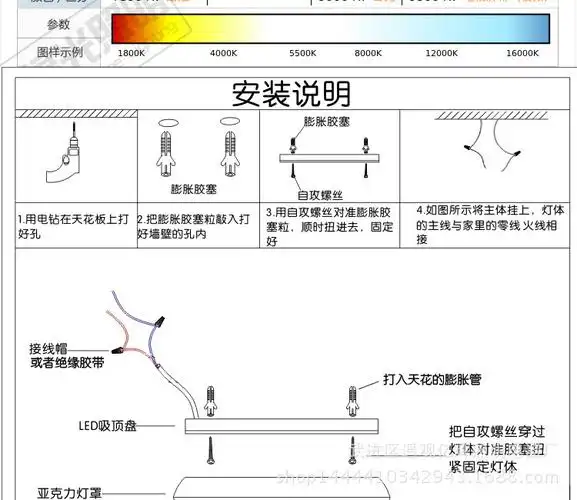Click the 把自攻螺丝穿过灯体 instruction text
This screenshot has height=500, width=577.
(496, 449)
